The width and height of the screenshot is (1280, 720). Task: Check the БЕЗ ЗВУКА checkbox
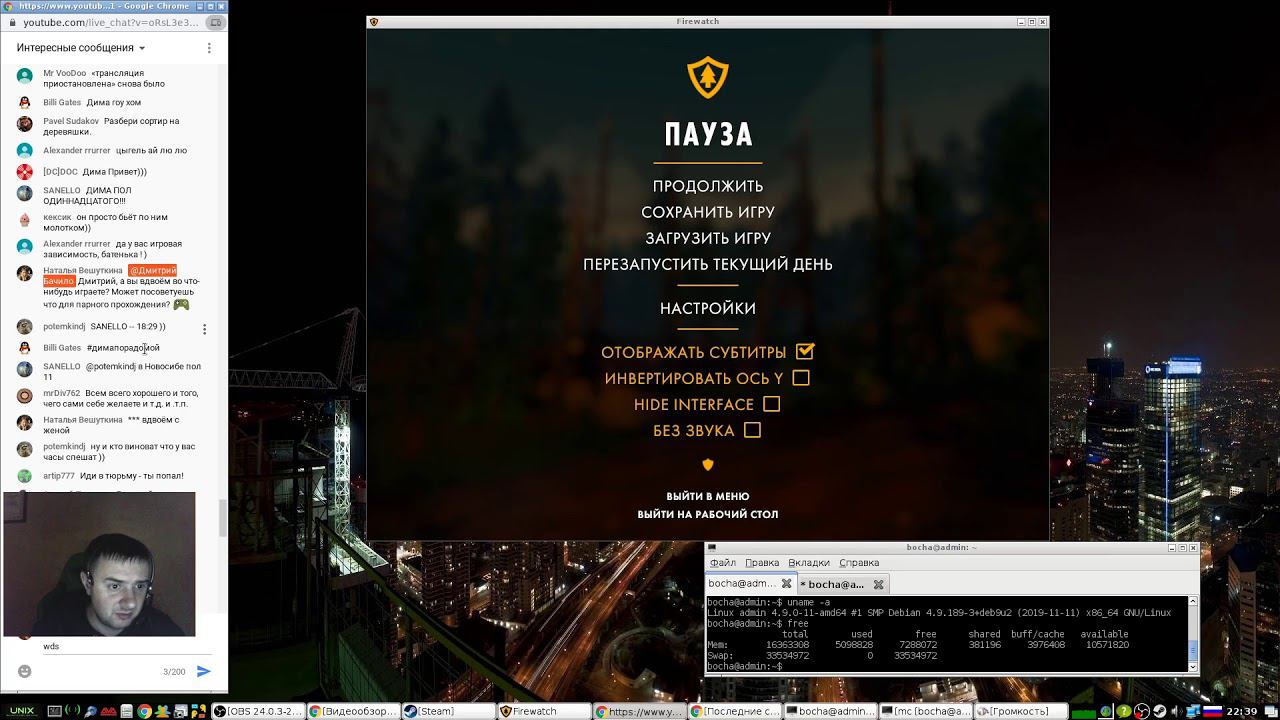752,430
